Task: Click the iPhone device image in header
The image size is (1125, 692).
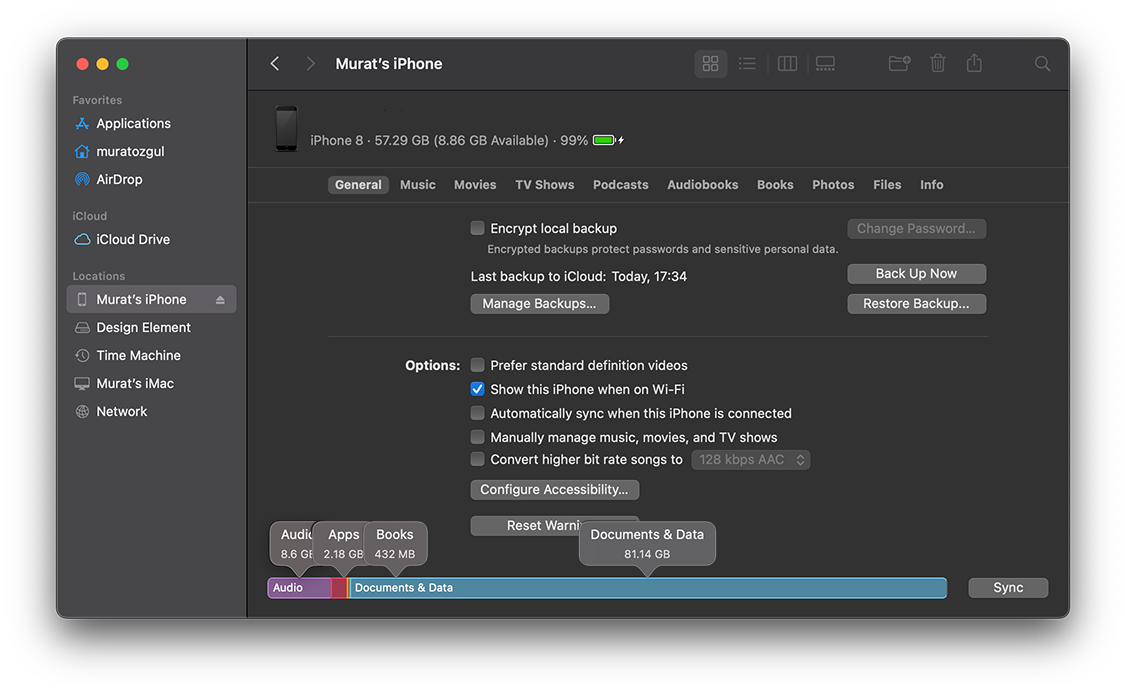Action: point(286,128)
